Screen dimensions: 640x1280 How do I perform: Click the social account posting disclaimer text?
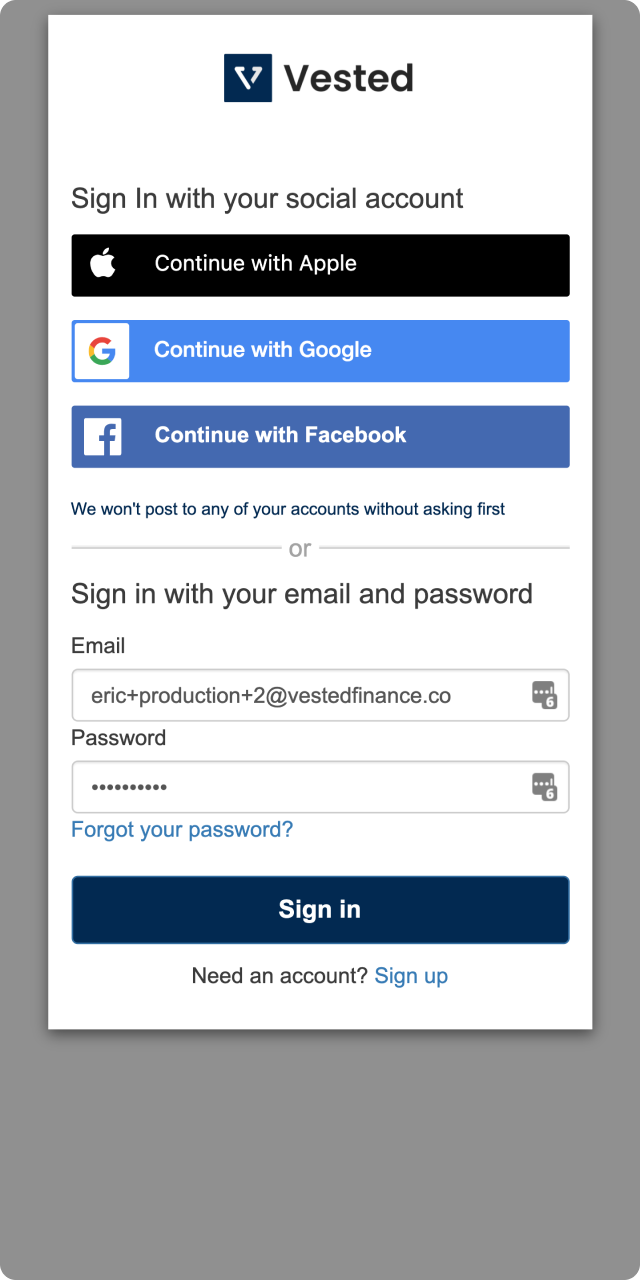(288, 509)
